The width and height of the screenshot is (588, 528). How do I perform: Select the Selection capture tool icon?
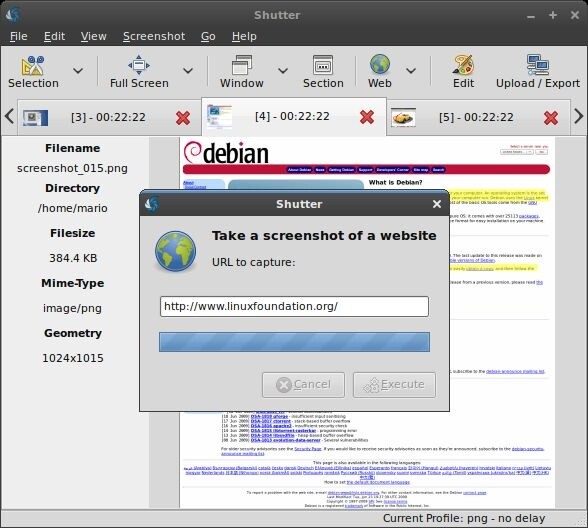click(33, 65)
